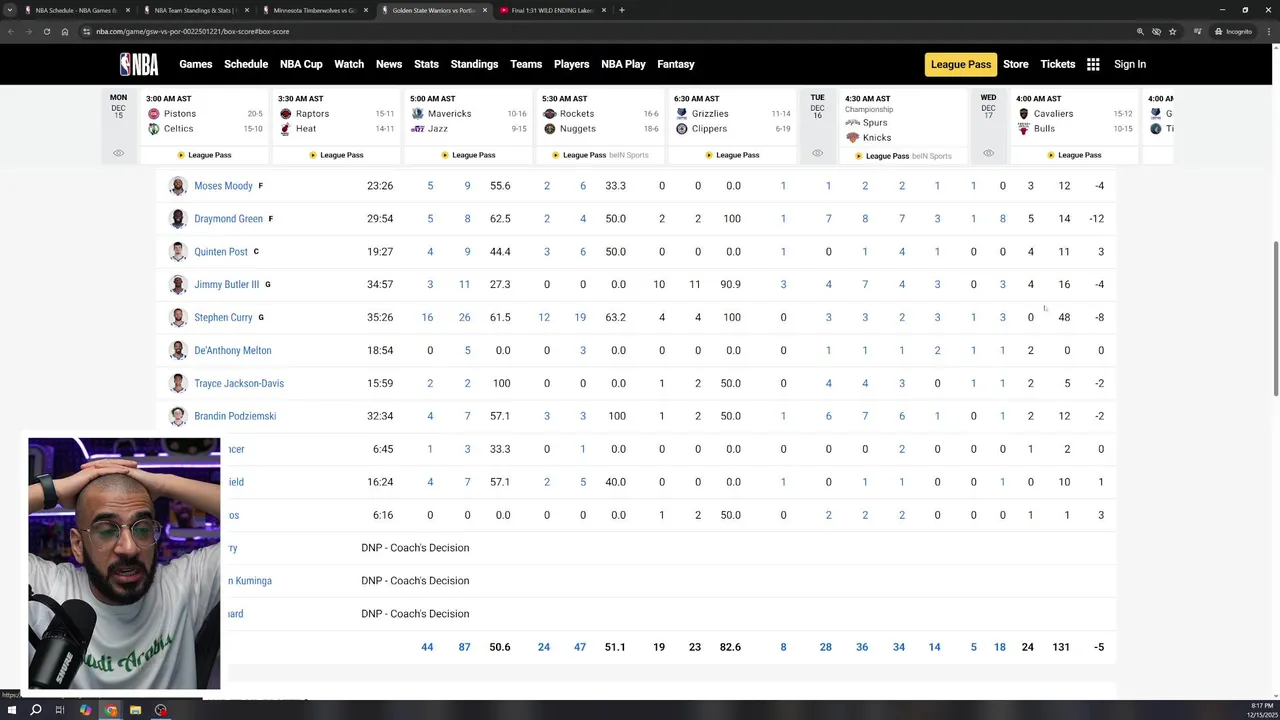This screenshot has width=1280, height=720.
Task: Click the crossed-eye tracking protection icon
Action: (x=1156, y=31)
